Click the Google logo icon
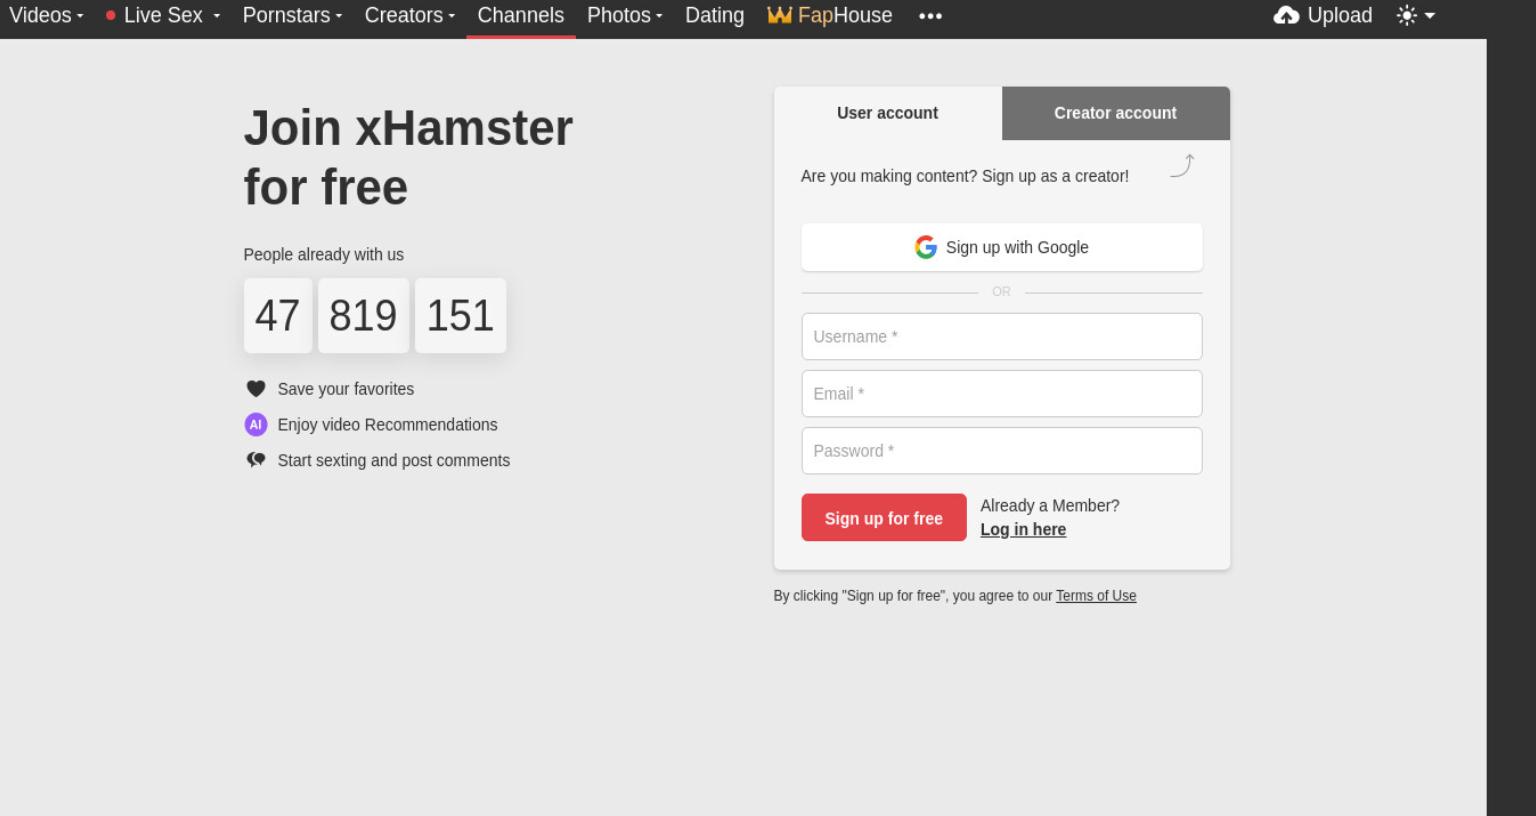 (x=926, y=247)
